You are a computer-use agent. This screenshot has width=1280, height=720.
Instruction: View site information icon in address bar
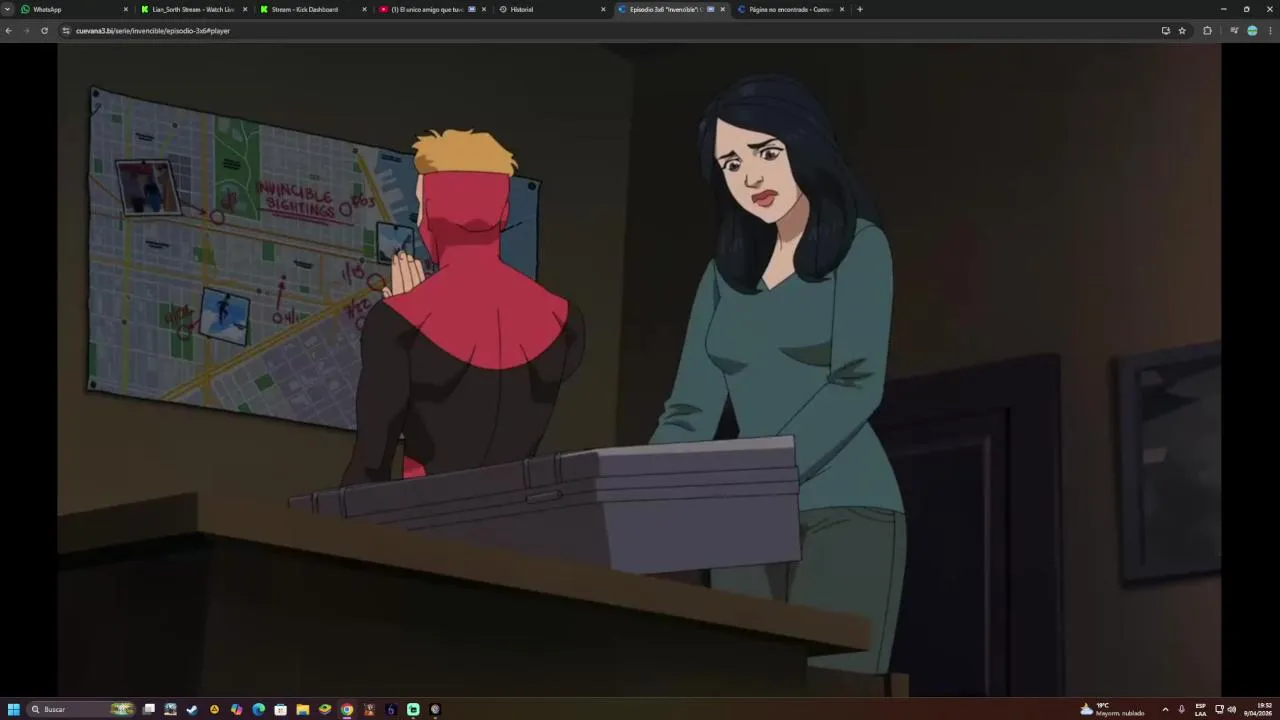pyautogui.click(x=66, y=31)
